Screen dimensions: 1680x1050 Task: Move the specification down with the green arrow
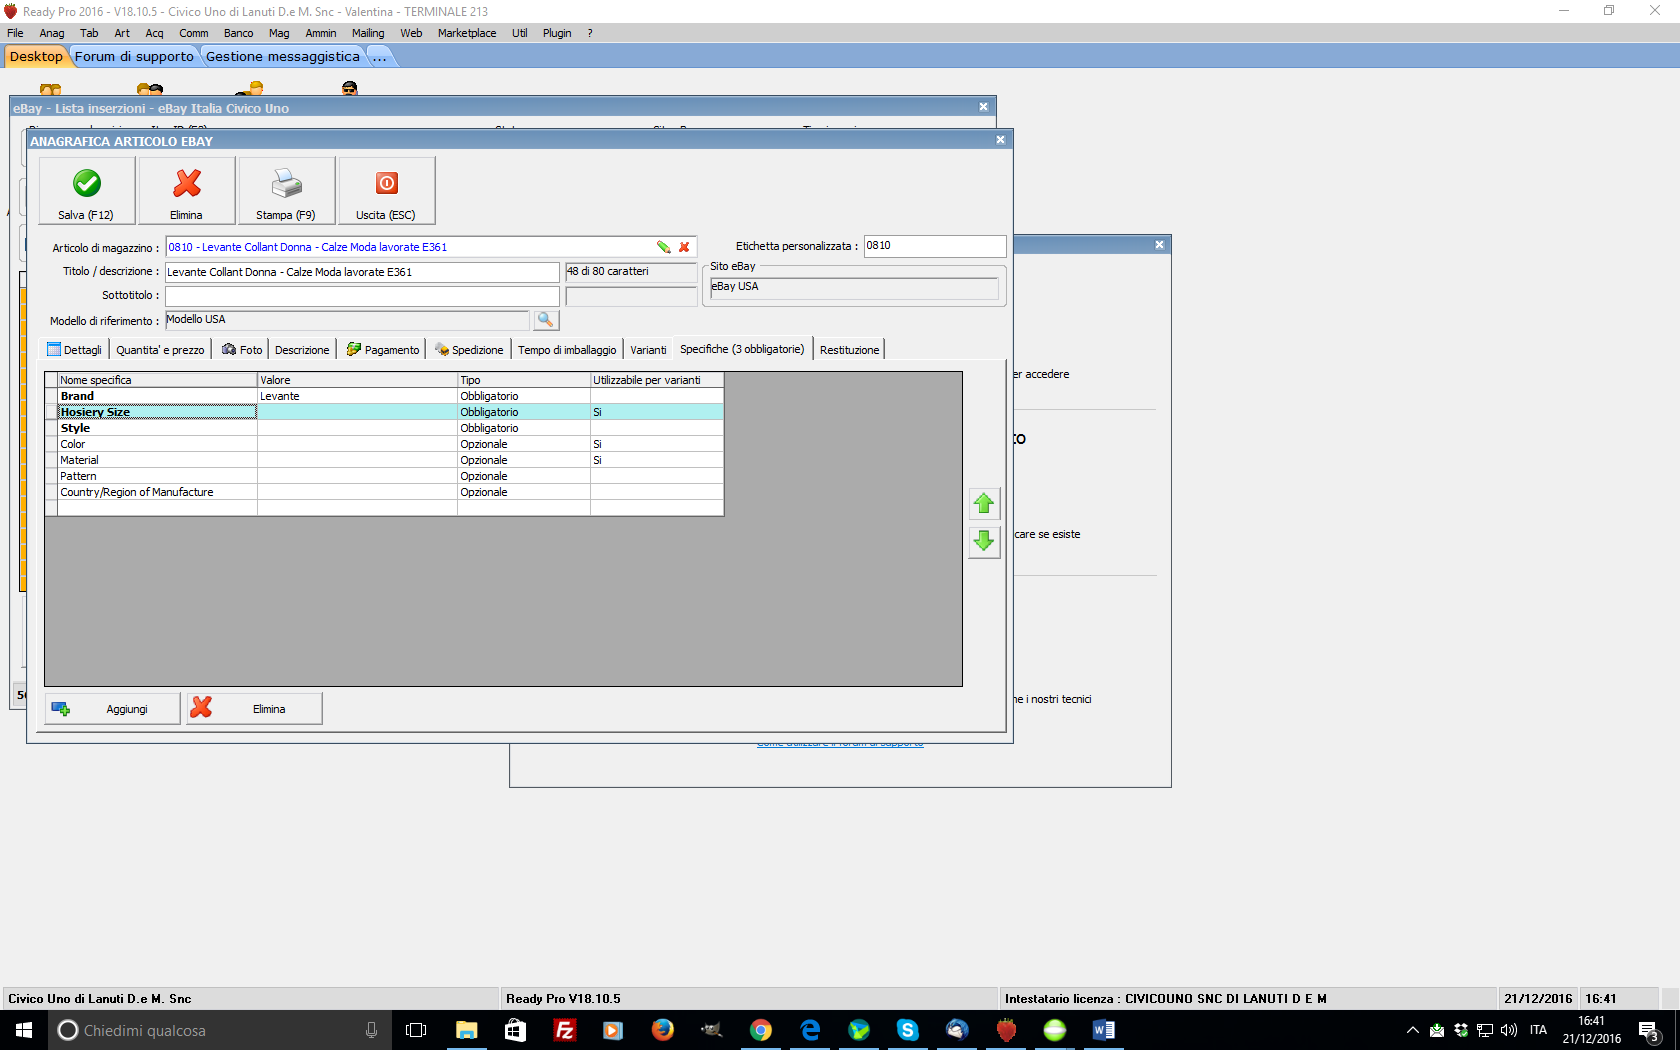point(984,541)
